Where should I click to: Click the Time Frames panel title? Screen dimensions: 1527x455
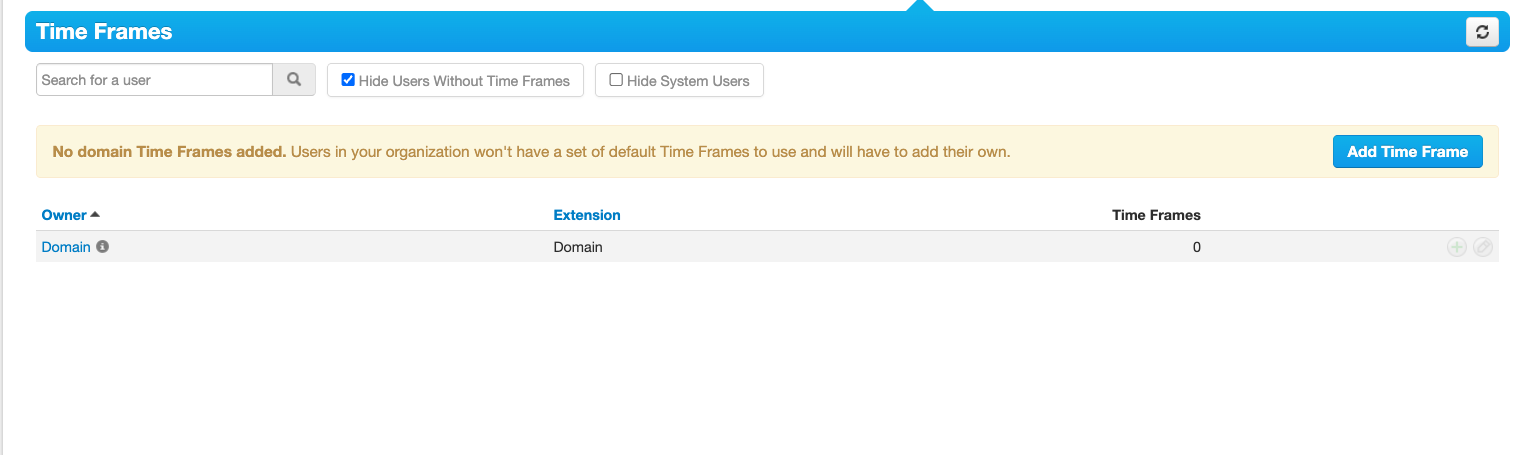pyautogui.click(x=104, y=32)
